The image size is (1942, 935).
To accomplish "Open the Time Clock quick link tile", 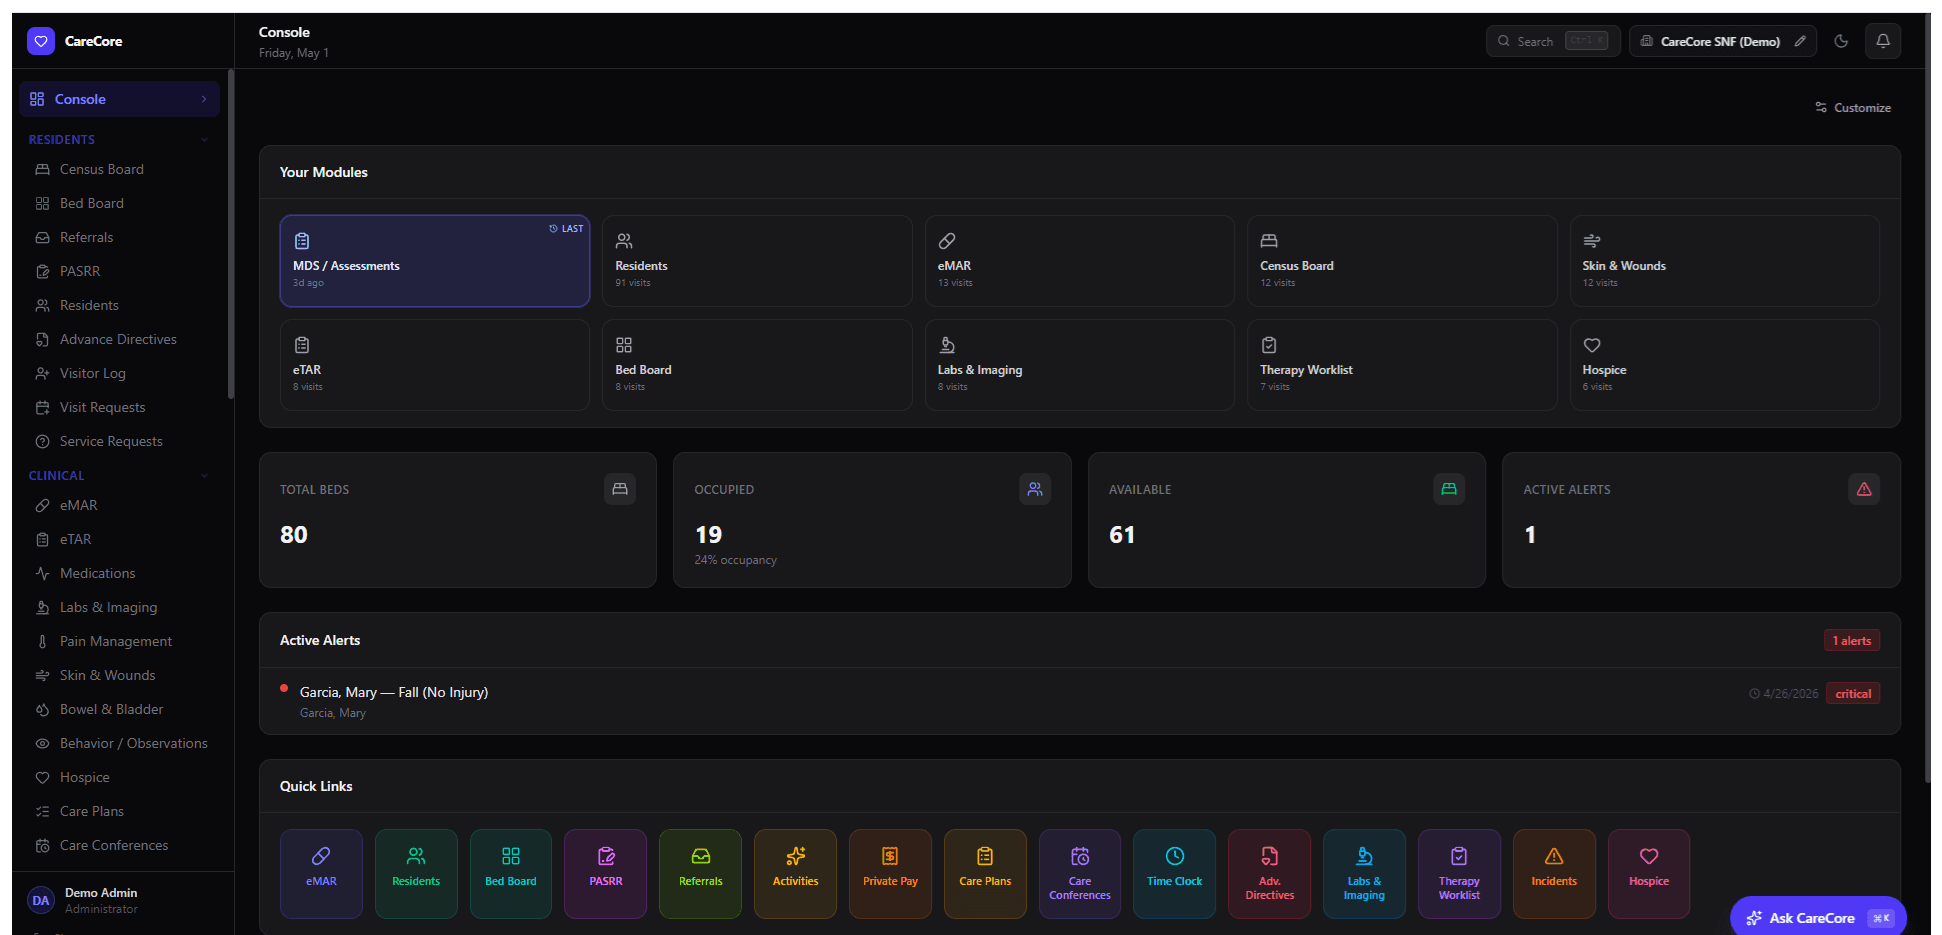I will coord(1175,874).
